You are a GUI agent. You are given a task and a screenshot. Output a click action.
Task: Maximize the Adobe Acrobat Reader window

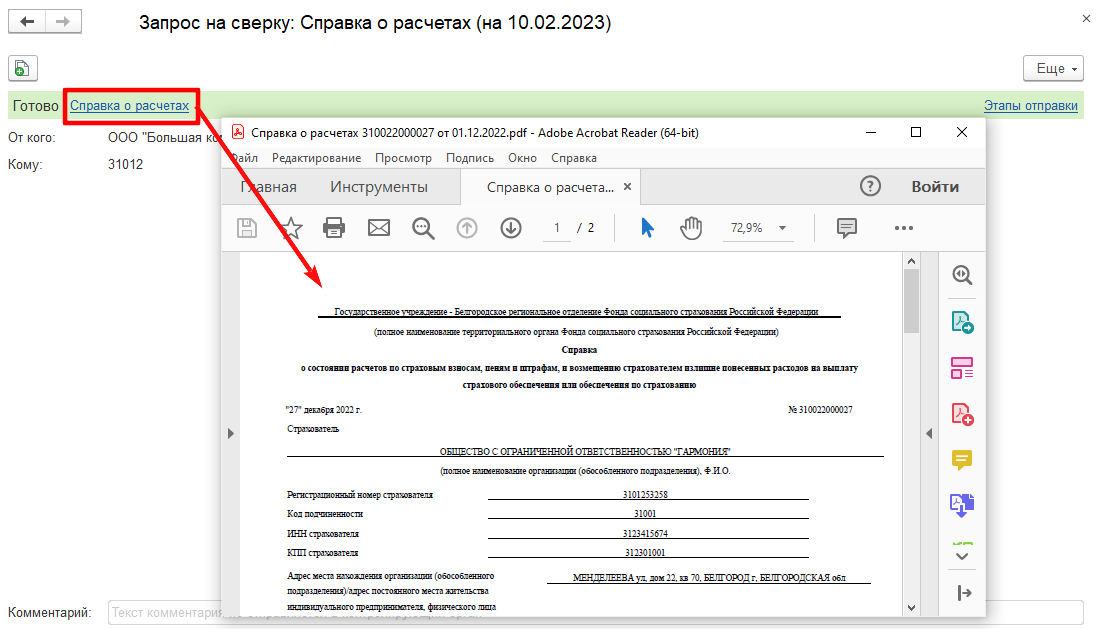click(916, 132)
